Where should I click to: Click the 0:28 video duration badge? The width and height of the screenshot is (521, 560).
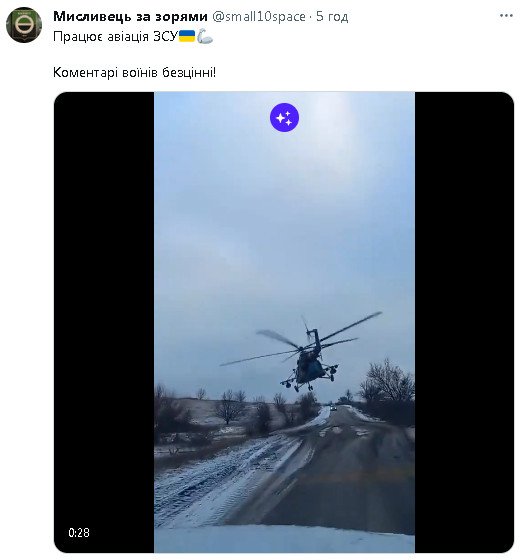click(79, 532)
